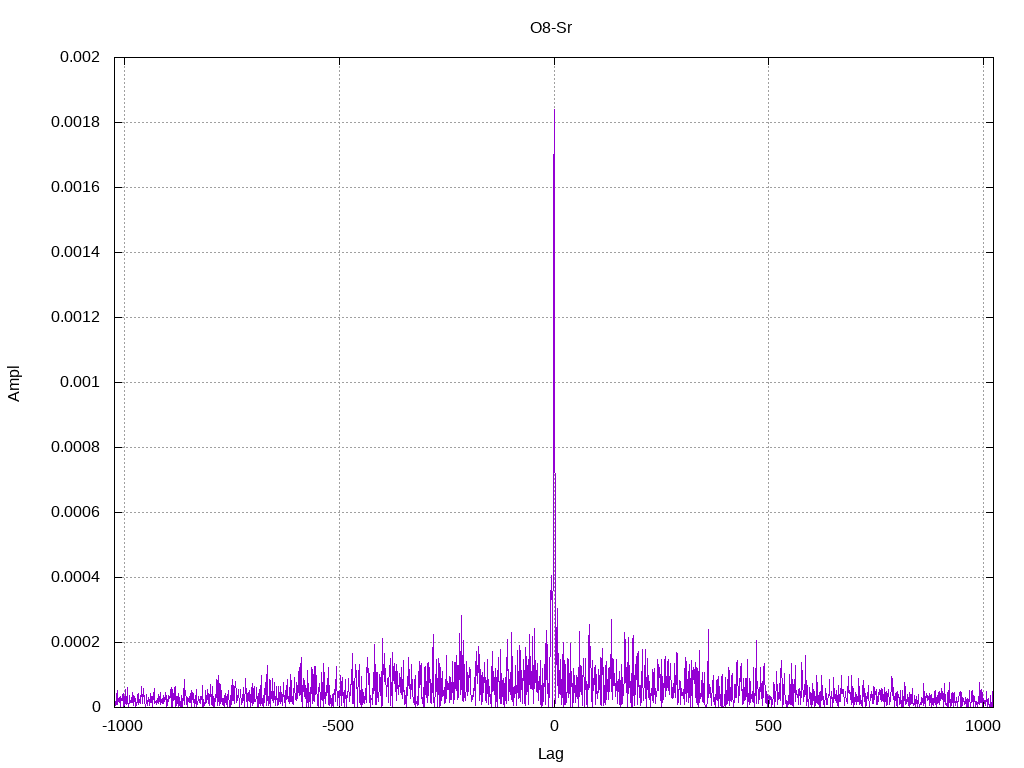This screenshot has height=768, width=1024.
Task: Click the 0.0014 y-axis tick label
Action: point(76,252)
